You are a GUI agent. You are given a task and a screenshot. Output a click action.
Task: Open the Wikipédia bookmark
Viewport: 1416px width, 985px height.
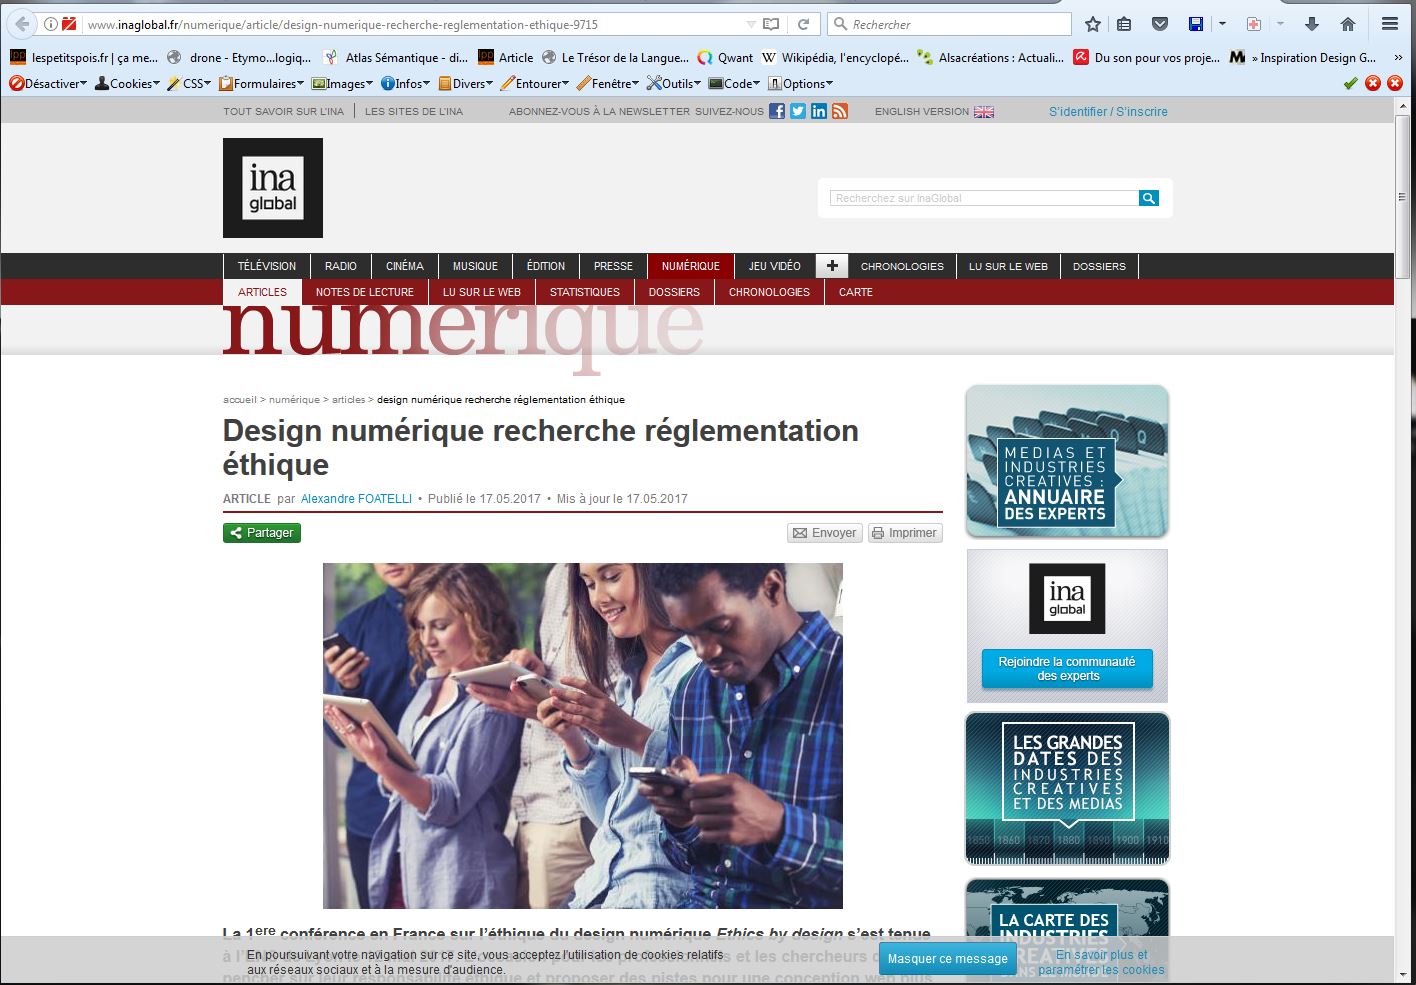835,58
